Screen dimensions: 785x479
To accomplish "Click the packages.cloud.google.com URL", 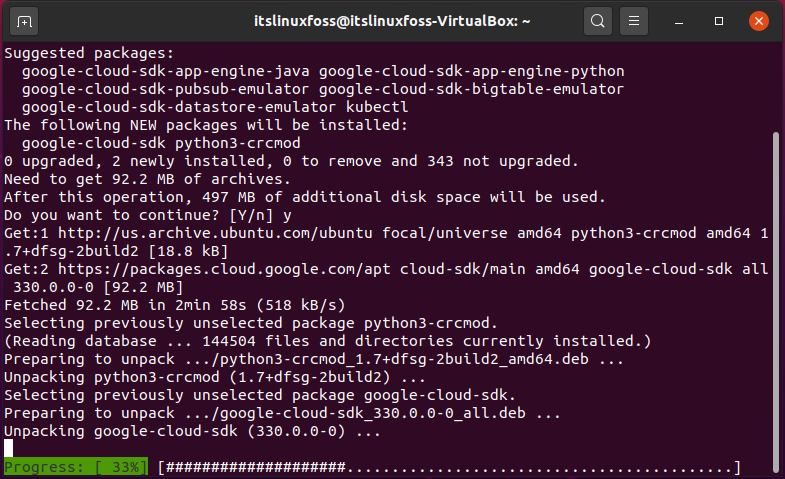I will [224, 269].
